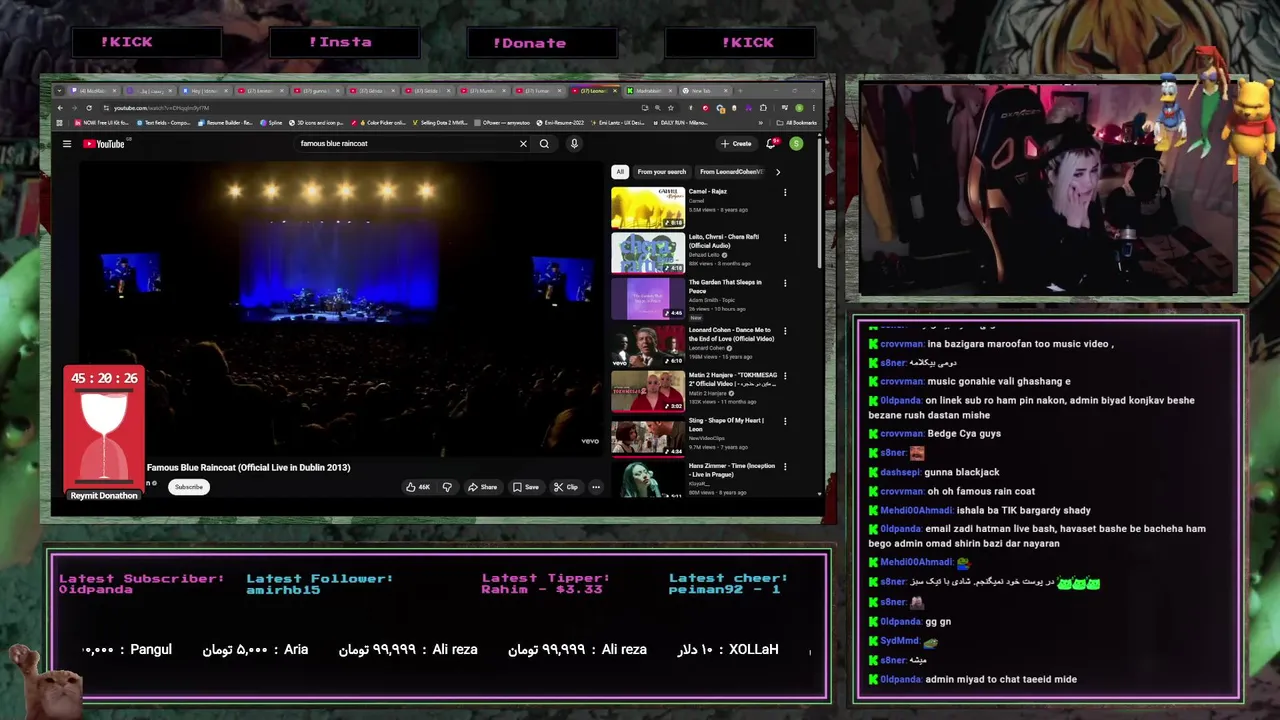
Task: Show hidden bookmarks with overflow chevron
Action: click(761, 123)
